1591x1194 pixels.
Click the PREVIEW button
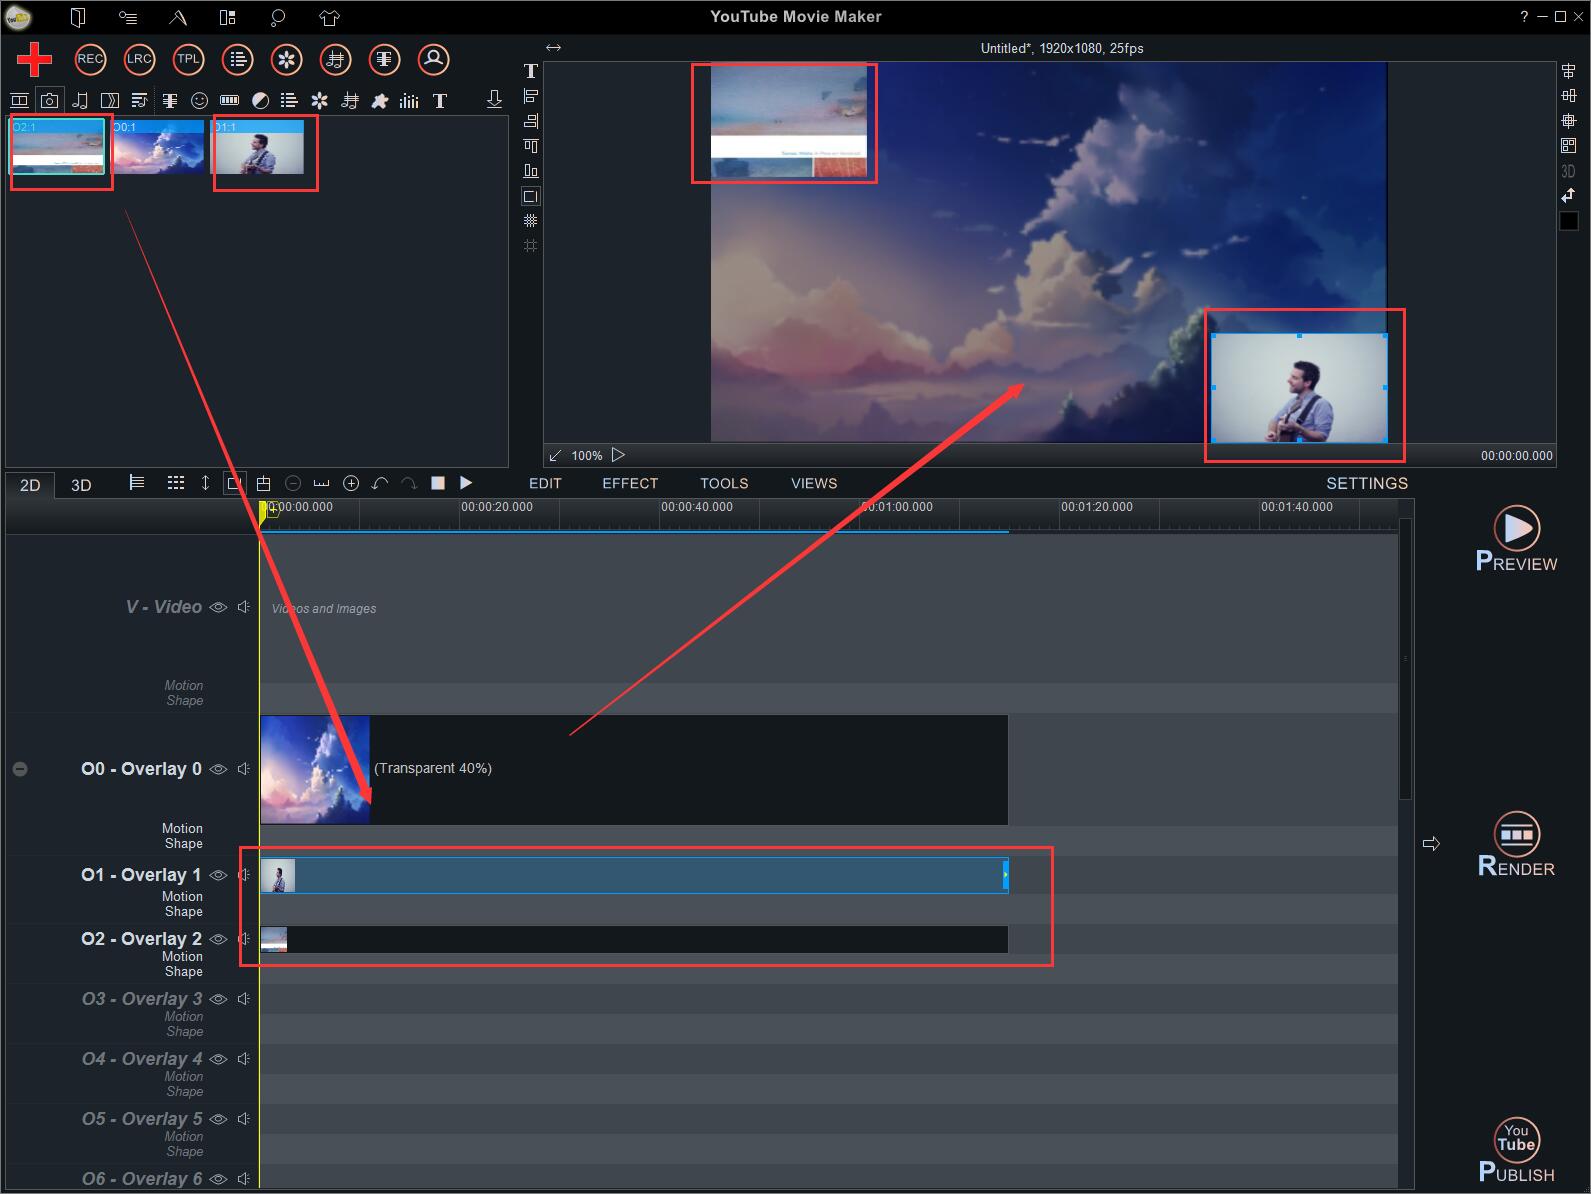point(1516,539)
